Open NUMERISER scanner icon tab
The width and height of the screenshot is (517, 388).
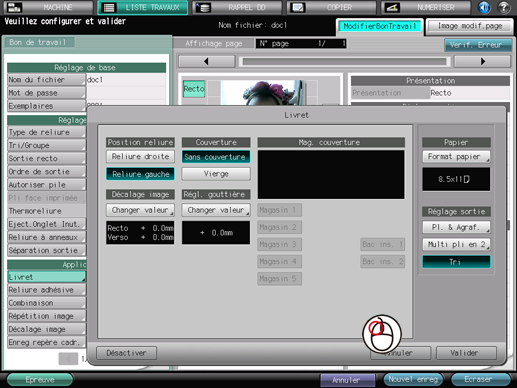(x=392, y=8)
